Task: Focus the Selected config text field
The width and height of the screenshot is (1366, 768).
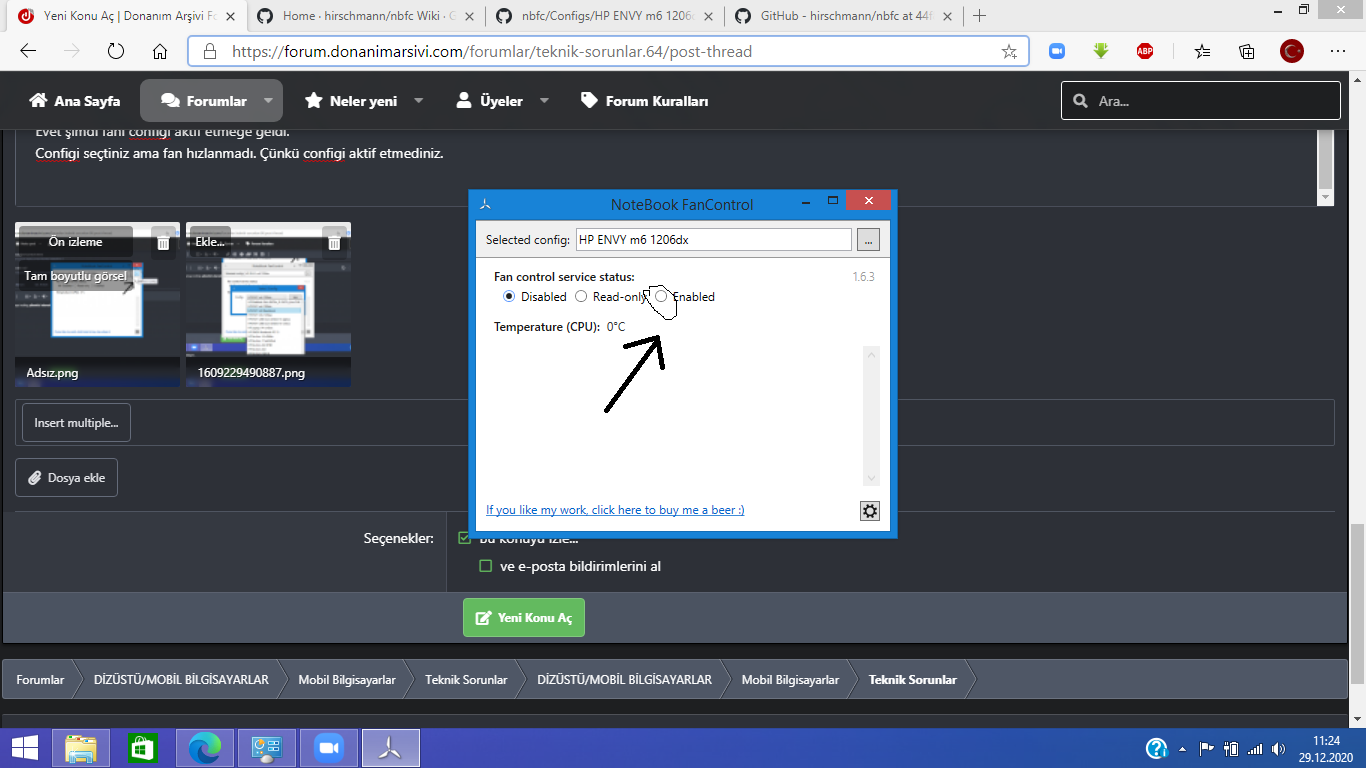Action: click(x=714, y=240)
